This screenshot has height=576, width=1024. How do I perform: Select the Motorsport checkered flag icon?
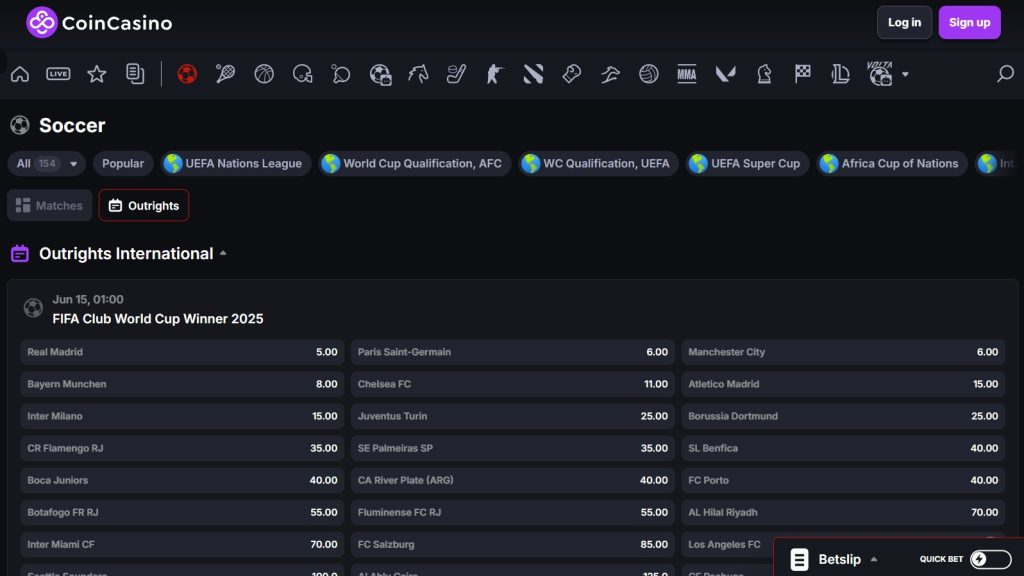point(803,74)
